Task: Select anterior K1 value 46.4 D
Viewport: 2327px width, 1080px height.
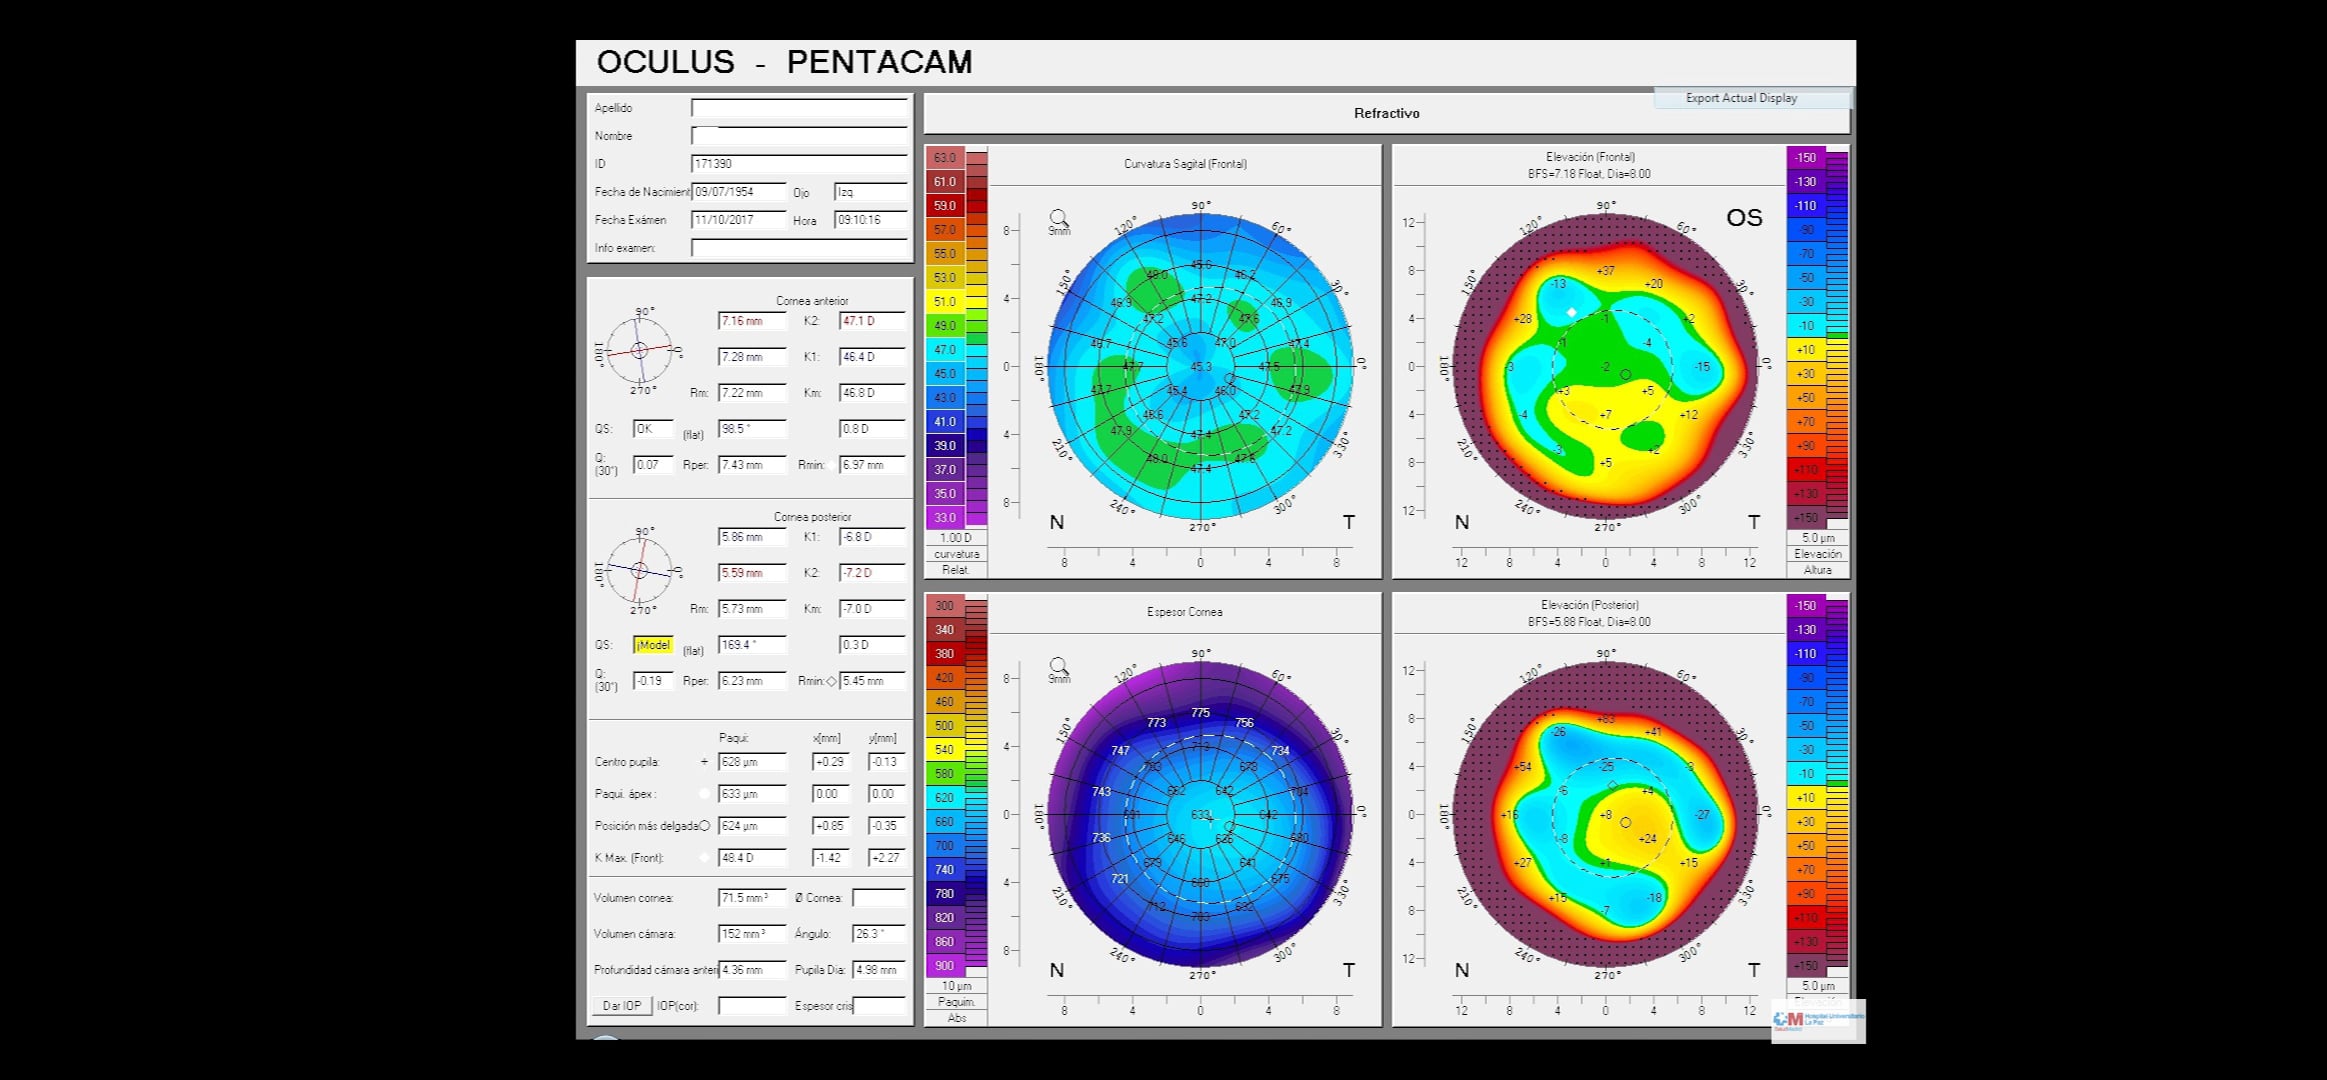Action: point(872,357)
